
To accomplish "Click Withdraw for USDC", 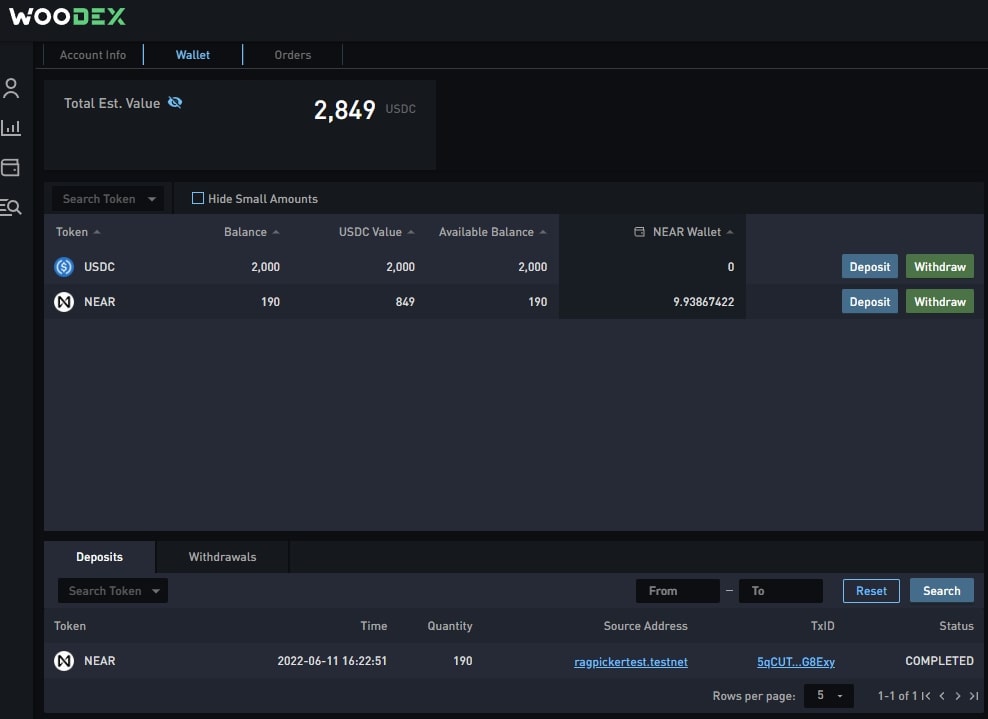I will [x=939, y=266].
